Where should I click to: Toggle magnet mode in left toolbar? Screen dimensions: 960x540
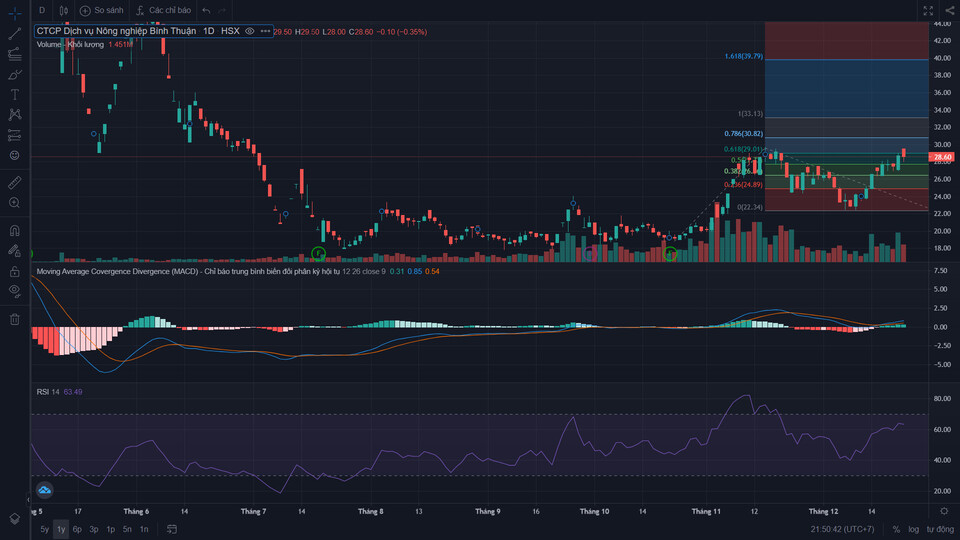pyautogui.click(x=14, y=230)
